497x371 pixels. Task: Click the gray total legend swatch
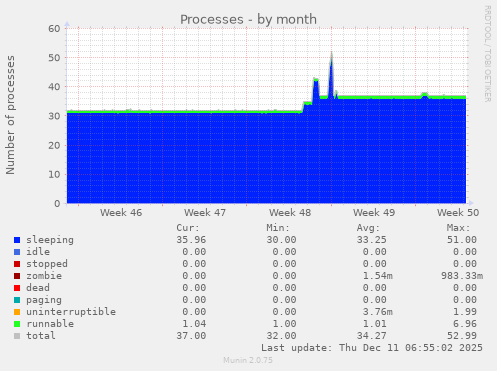click(x=17, y=336)
